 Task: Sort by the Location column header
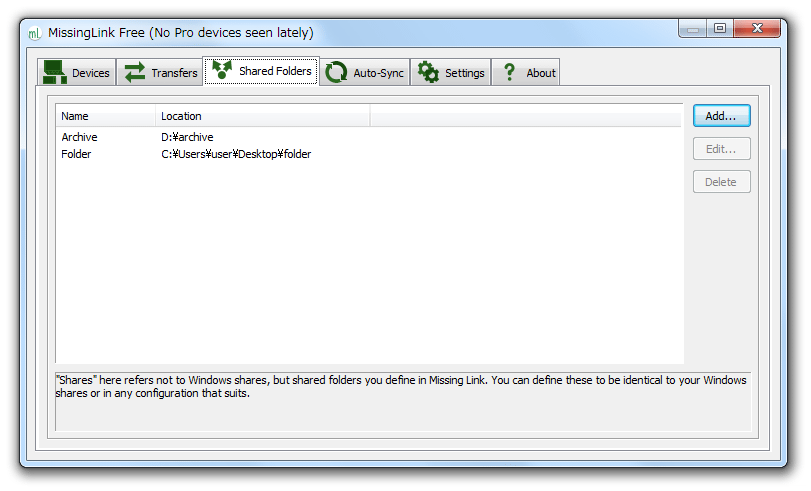coord(263,116)
